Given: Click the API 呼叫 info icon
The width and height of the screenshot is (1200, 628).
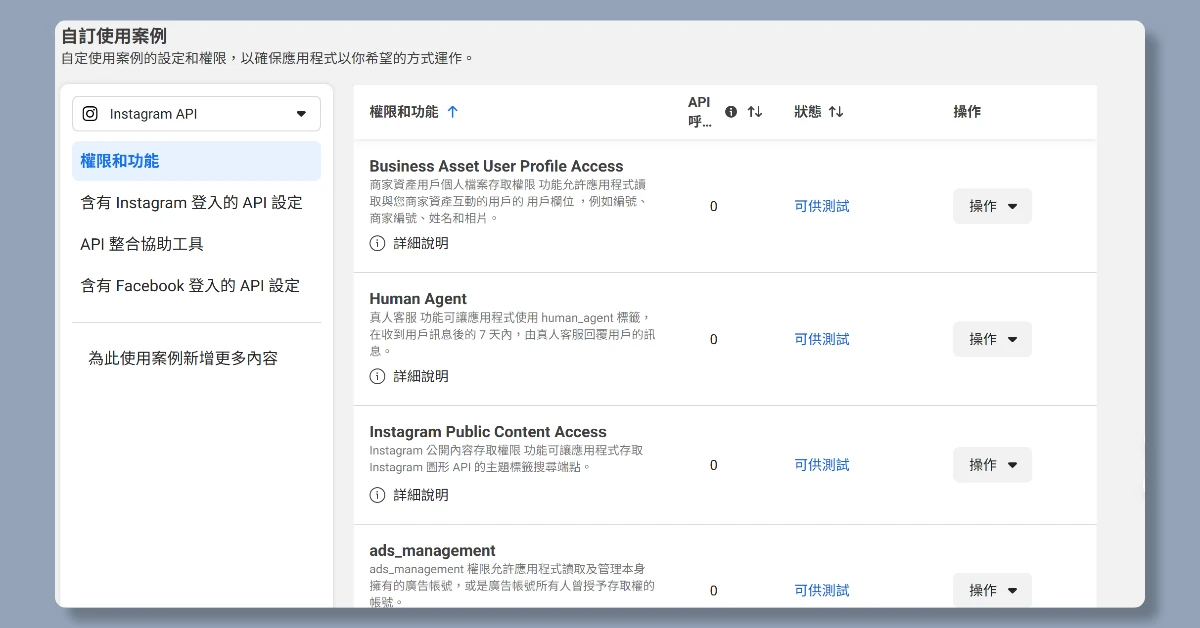Looking at the screenshot, I should point(731,112).
